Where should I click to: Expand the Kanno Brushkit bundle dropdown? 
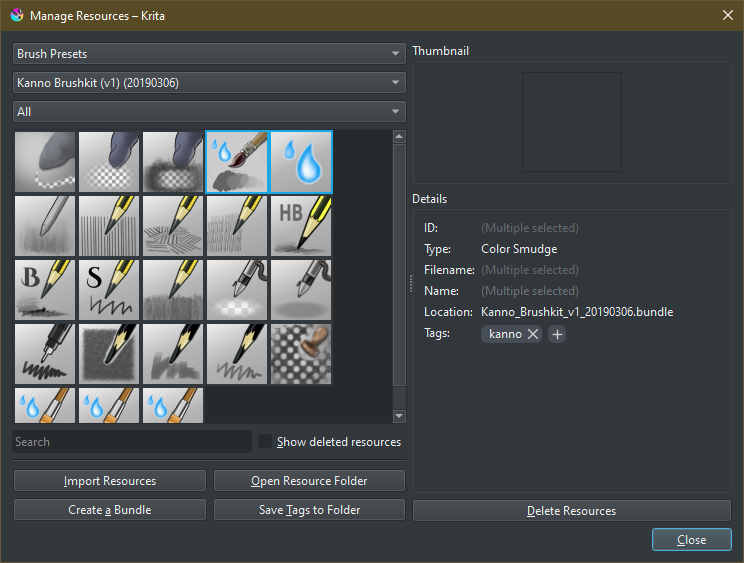coord(208,82)
